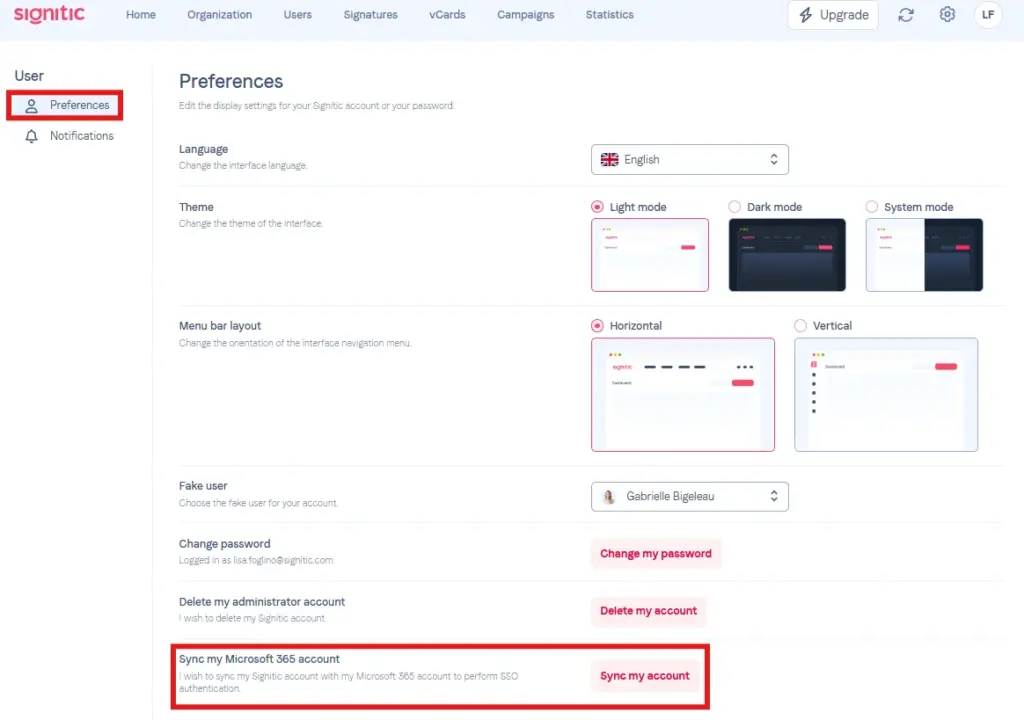Choose the Dark mode preview thumbnail
Image resolution: width=1024 pixels, height=720 pixels.
pyautogui.click(x=787, y=255)
